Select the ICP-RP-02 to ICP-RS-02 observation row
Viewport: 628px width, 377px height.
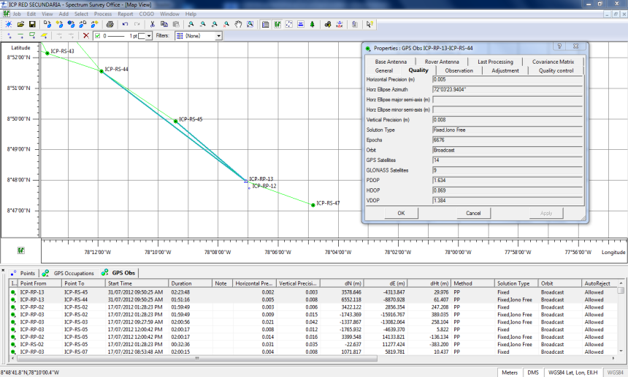(x=314, y=307)
